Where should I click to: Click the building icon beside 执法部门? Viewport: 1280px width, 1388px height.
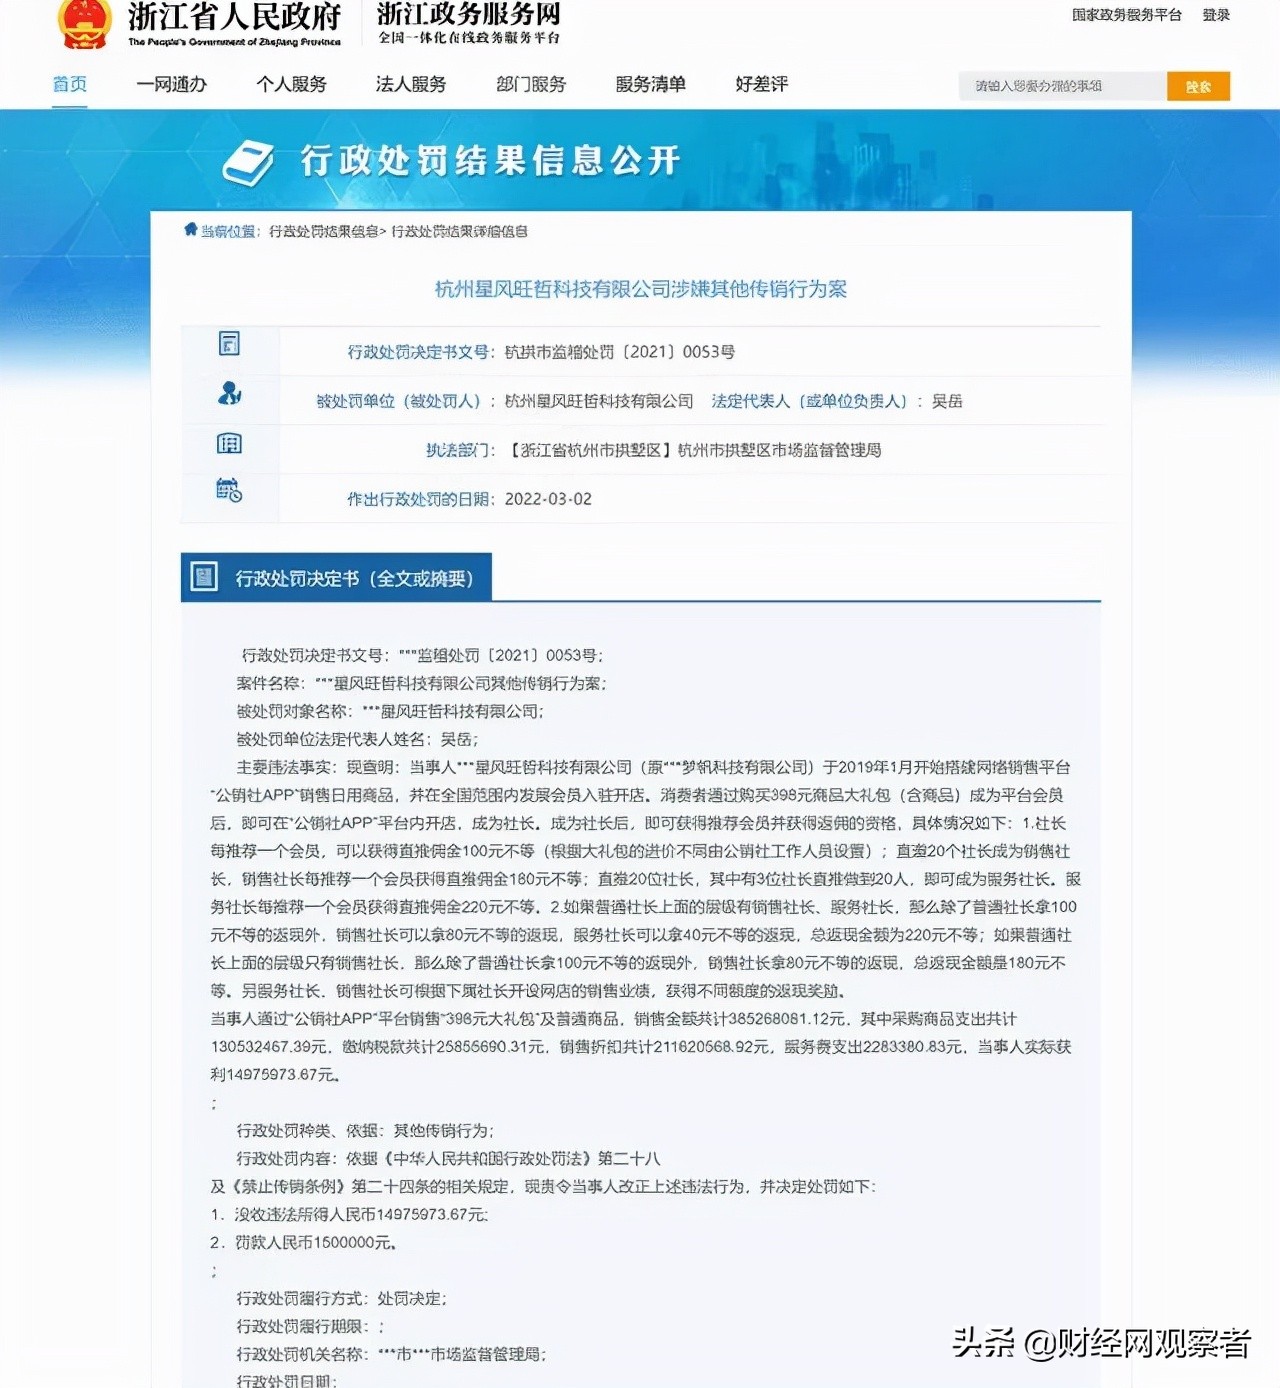coord(229,443)
